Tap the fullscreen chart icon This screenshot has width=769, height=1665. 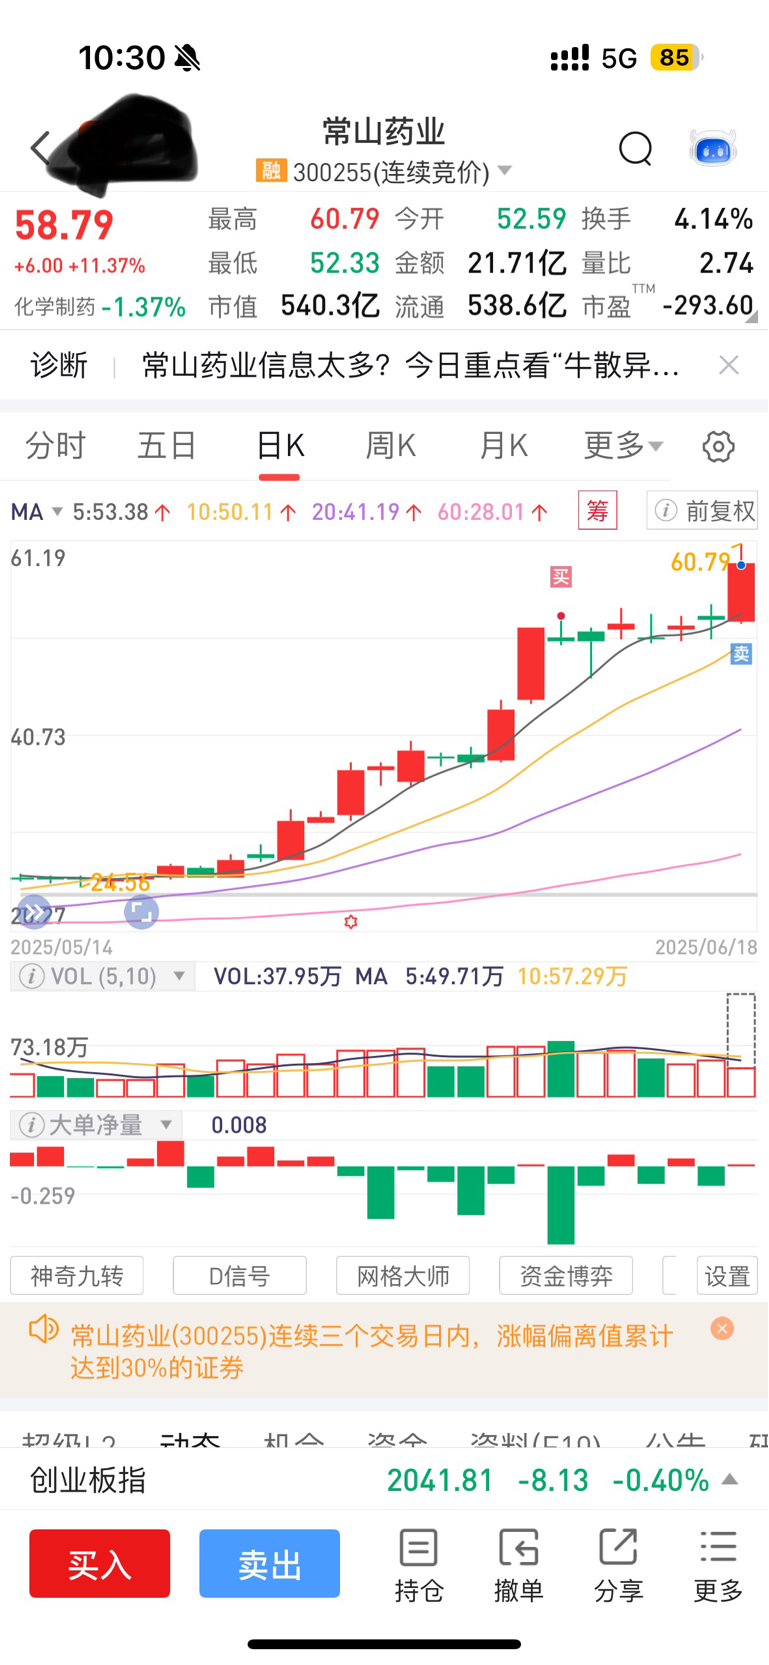[x=141, y=911]
